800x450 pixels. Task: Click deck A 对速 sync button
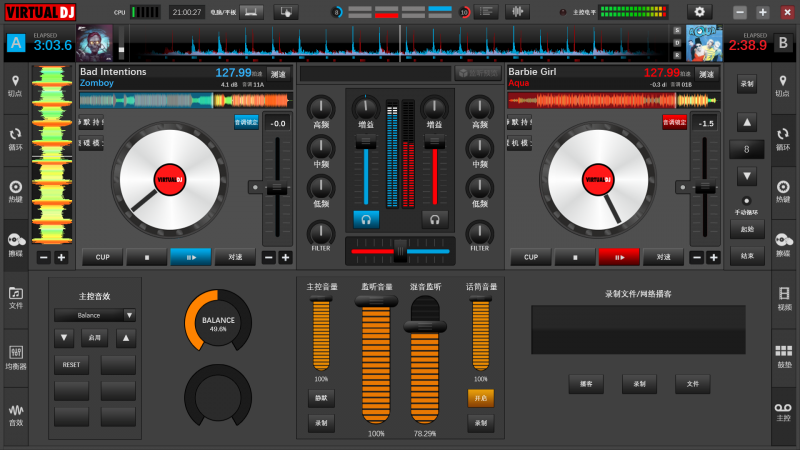tap(235, 257)
